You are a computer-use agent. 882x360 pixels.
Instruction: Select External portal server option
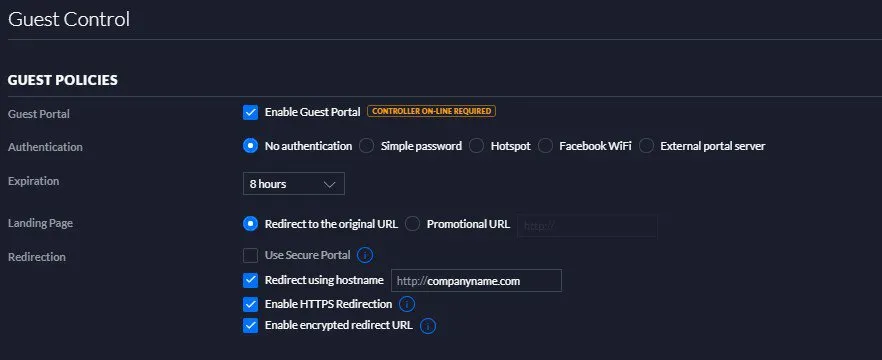(x=646, y=146)
